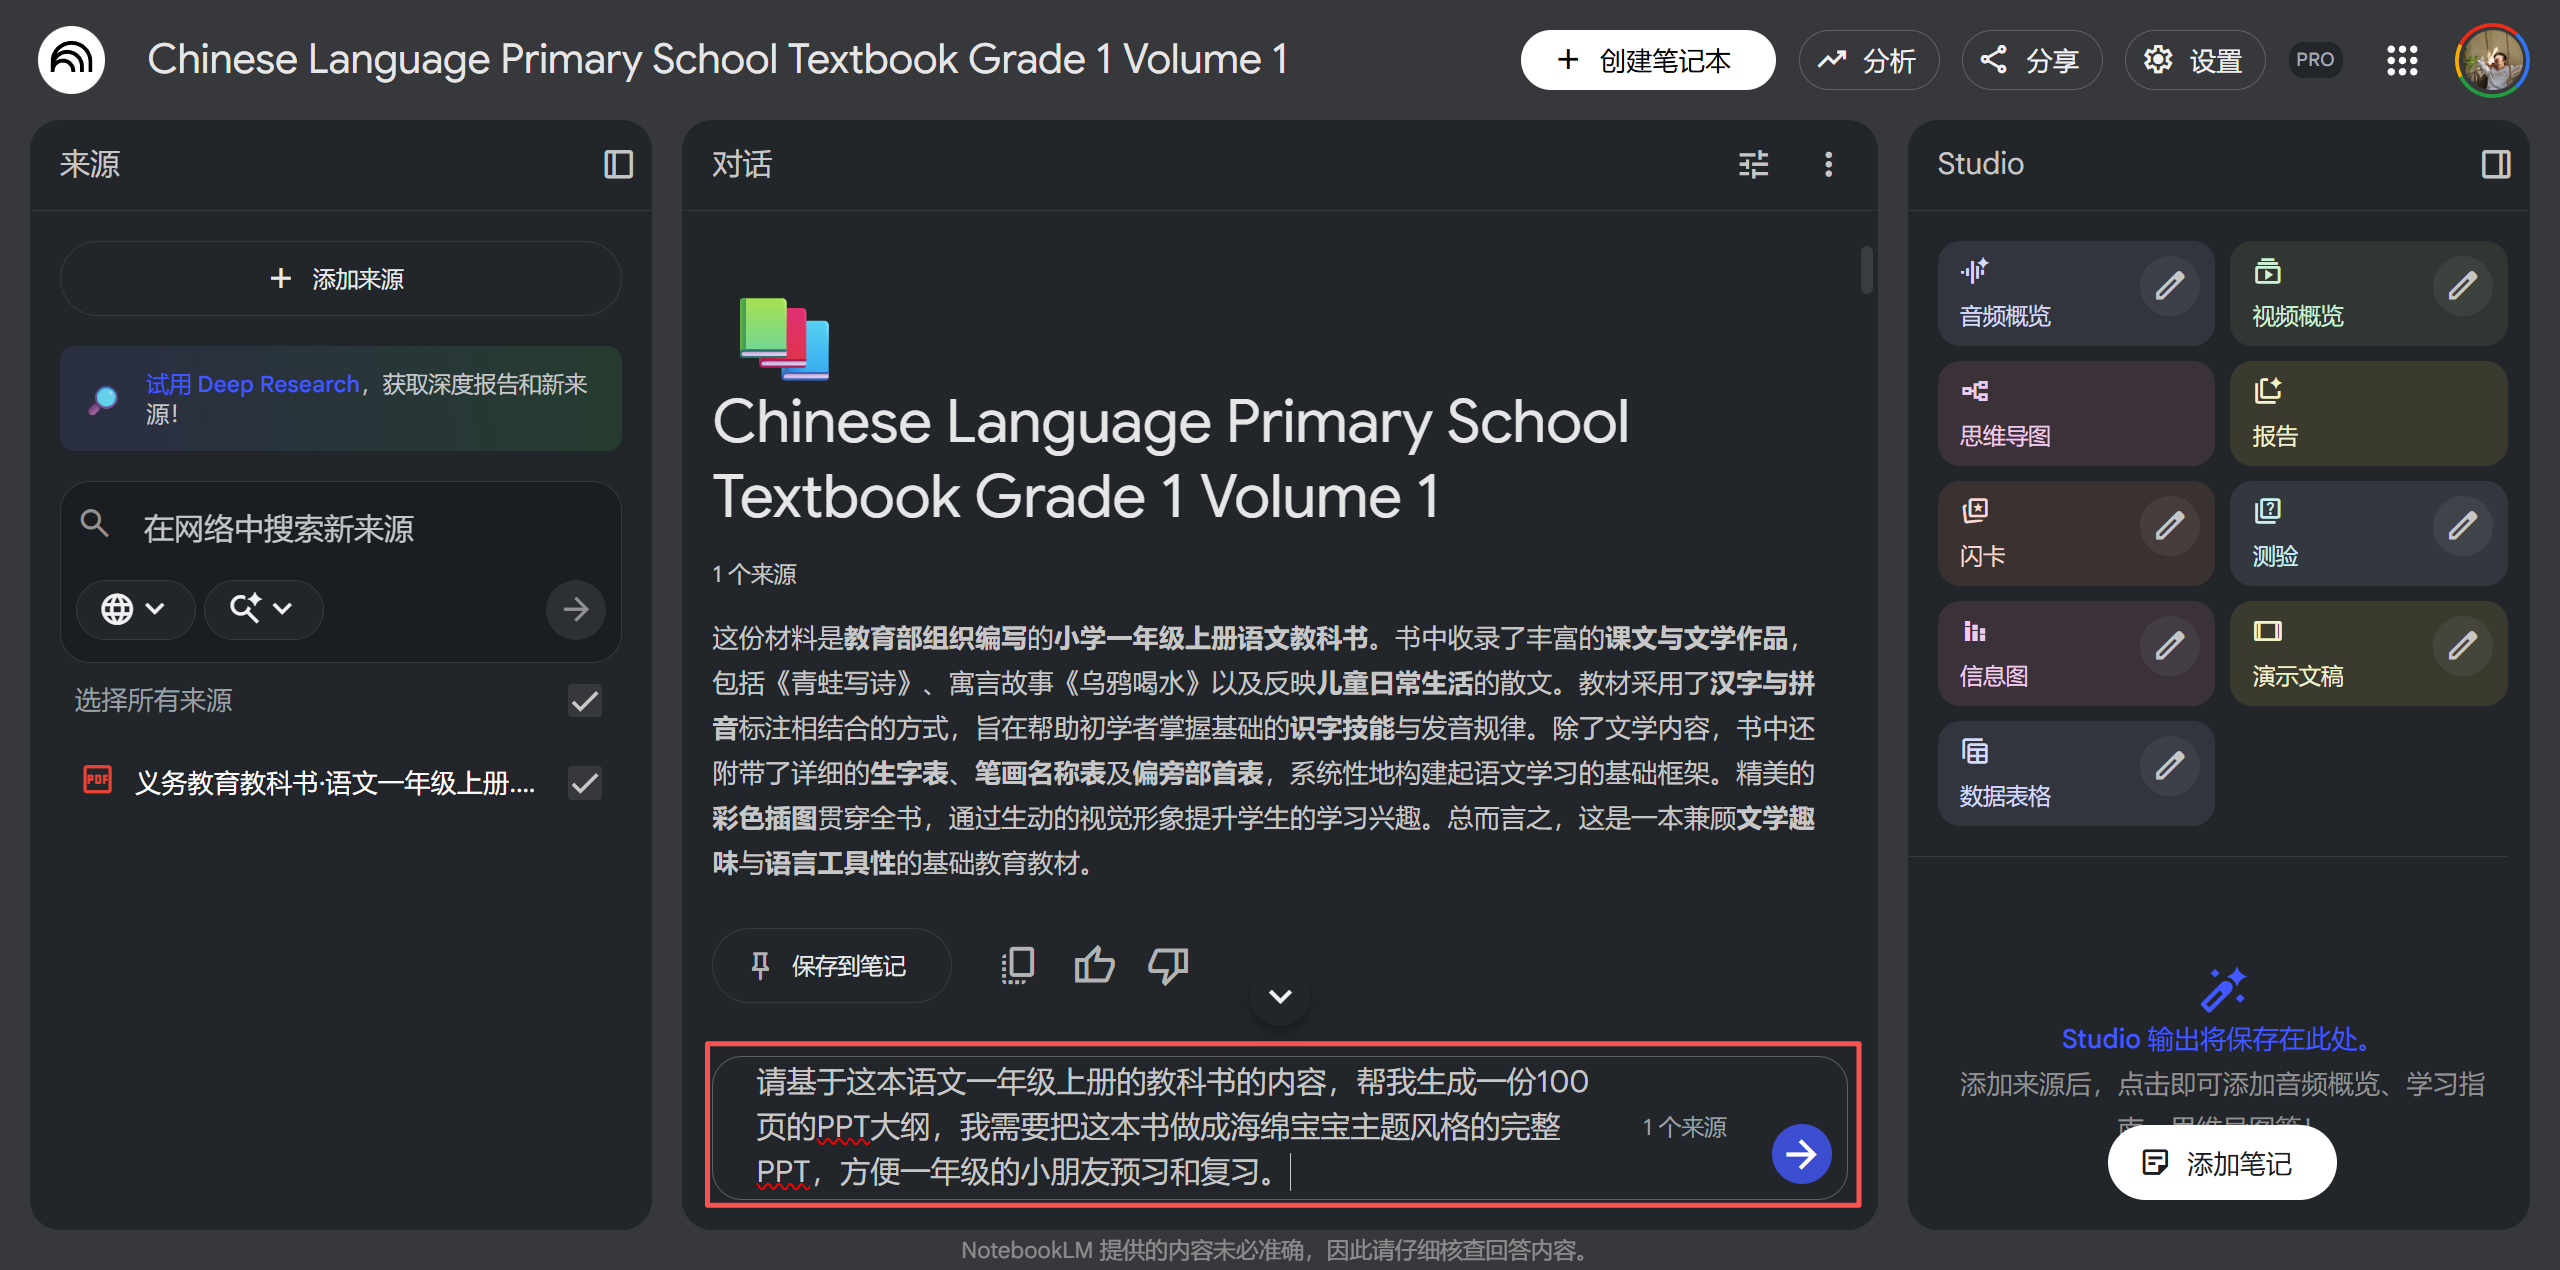Viewport: 2560px width, 1270px height.
Task: Click the send arrow in chat input
Action: [x=1801, y=1153]
